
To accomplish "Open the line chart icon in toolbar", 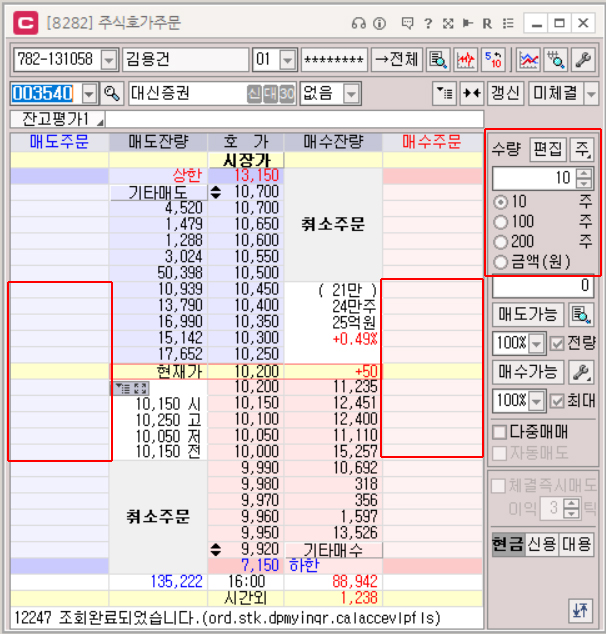I will (528, 60).
